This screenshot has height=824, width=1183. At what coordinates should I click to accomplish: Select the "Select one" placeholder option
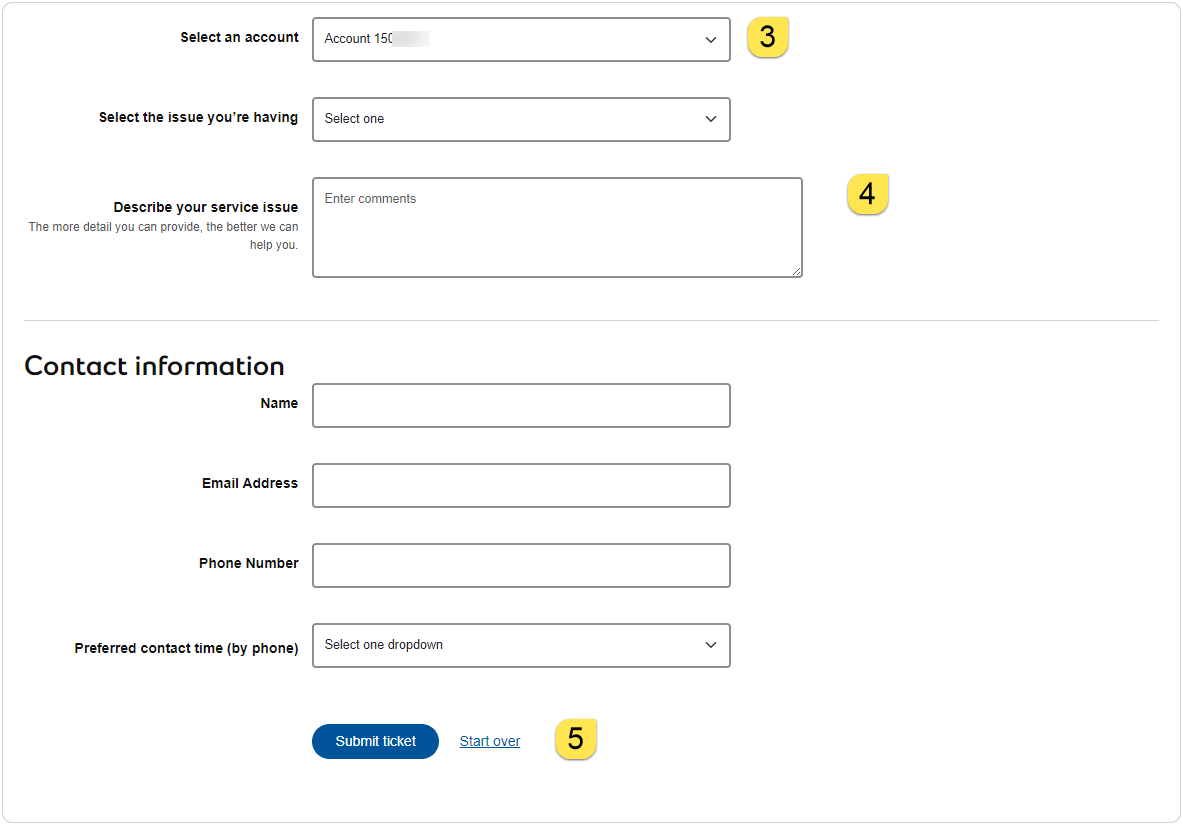coord(355,119)
